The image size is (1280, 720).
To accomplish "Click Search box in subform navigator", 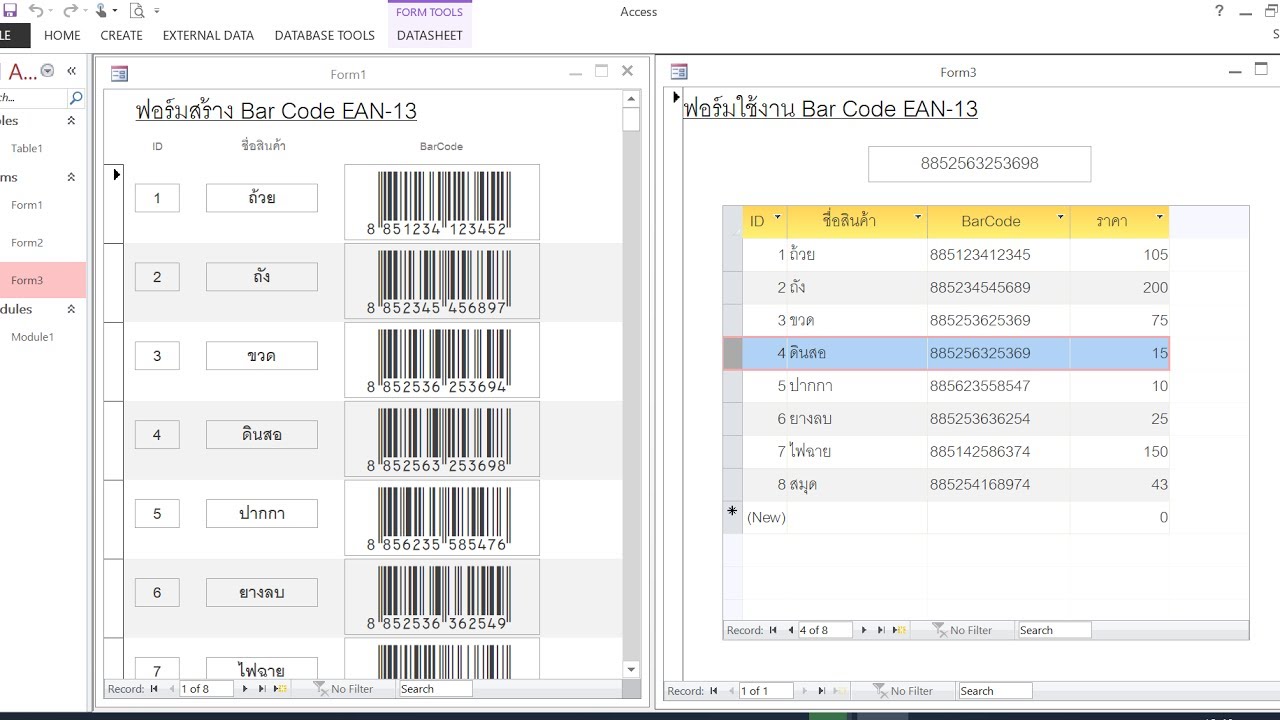I will [1054, 630].
